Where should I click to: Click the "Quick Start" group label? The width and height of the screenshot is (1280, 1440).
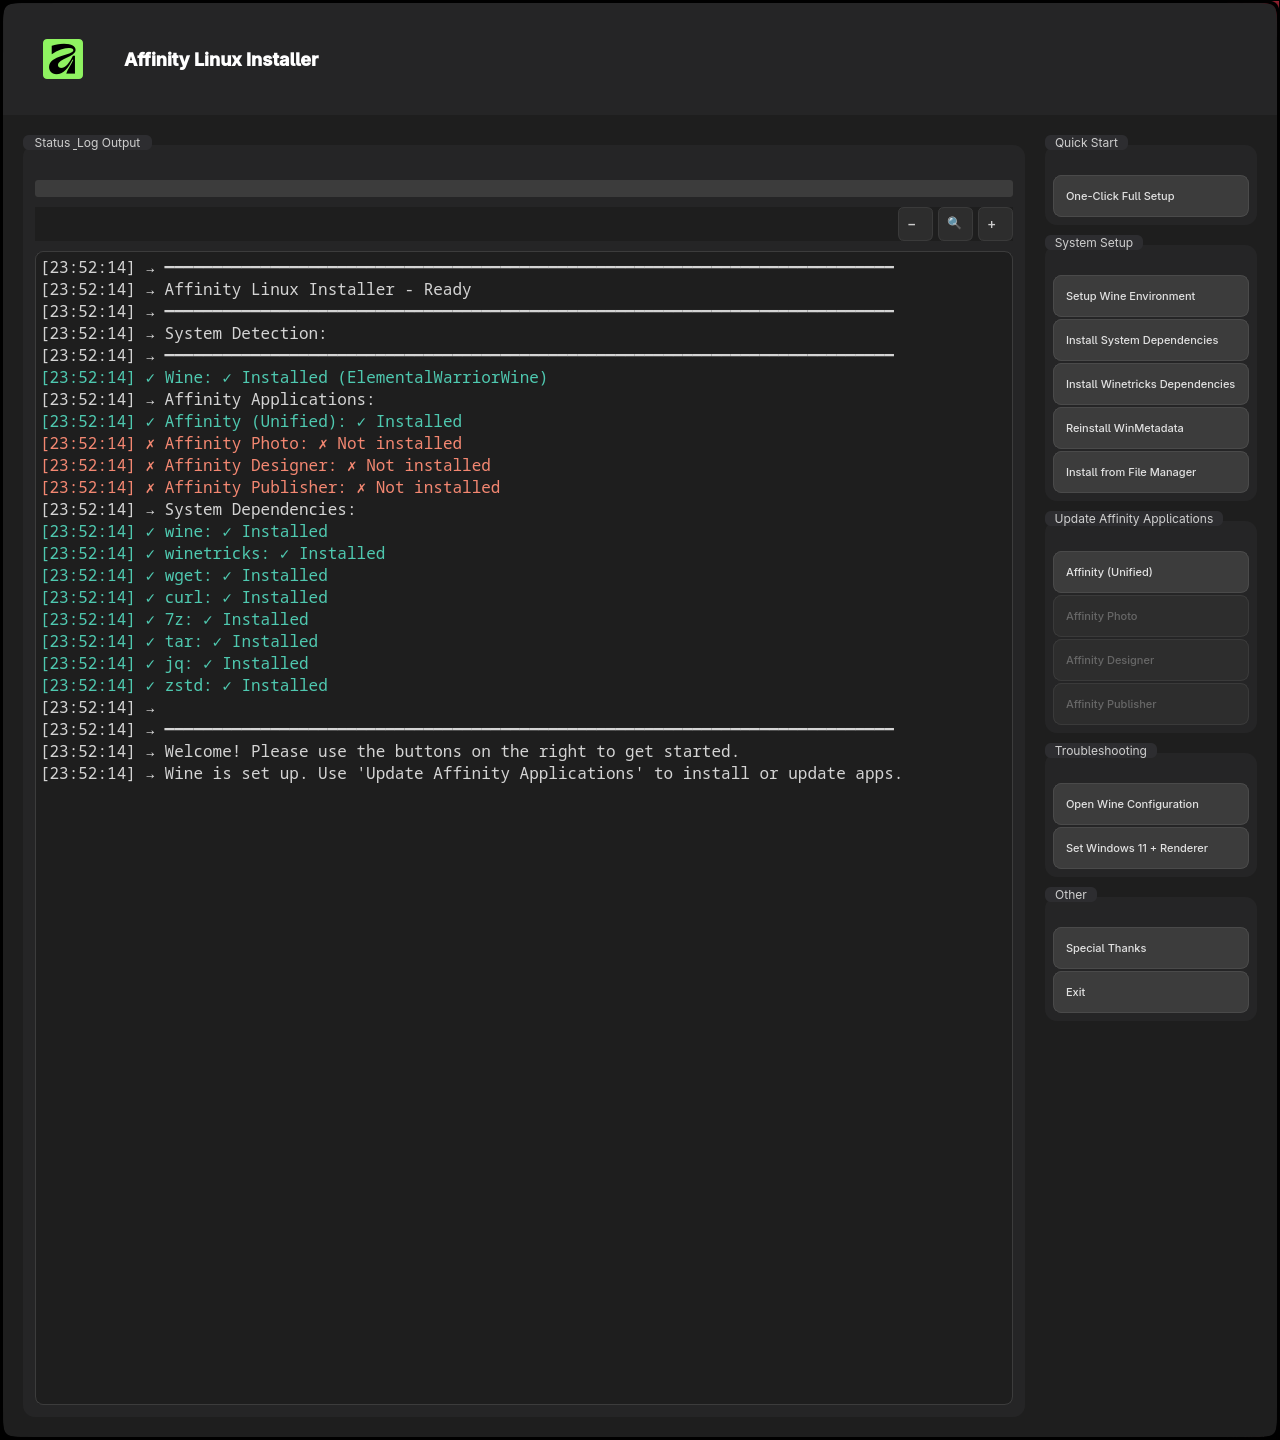point(1086,143)
